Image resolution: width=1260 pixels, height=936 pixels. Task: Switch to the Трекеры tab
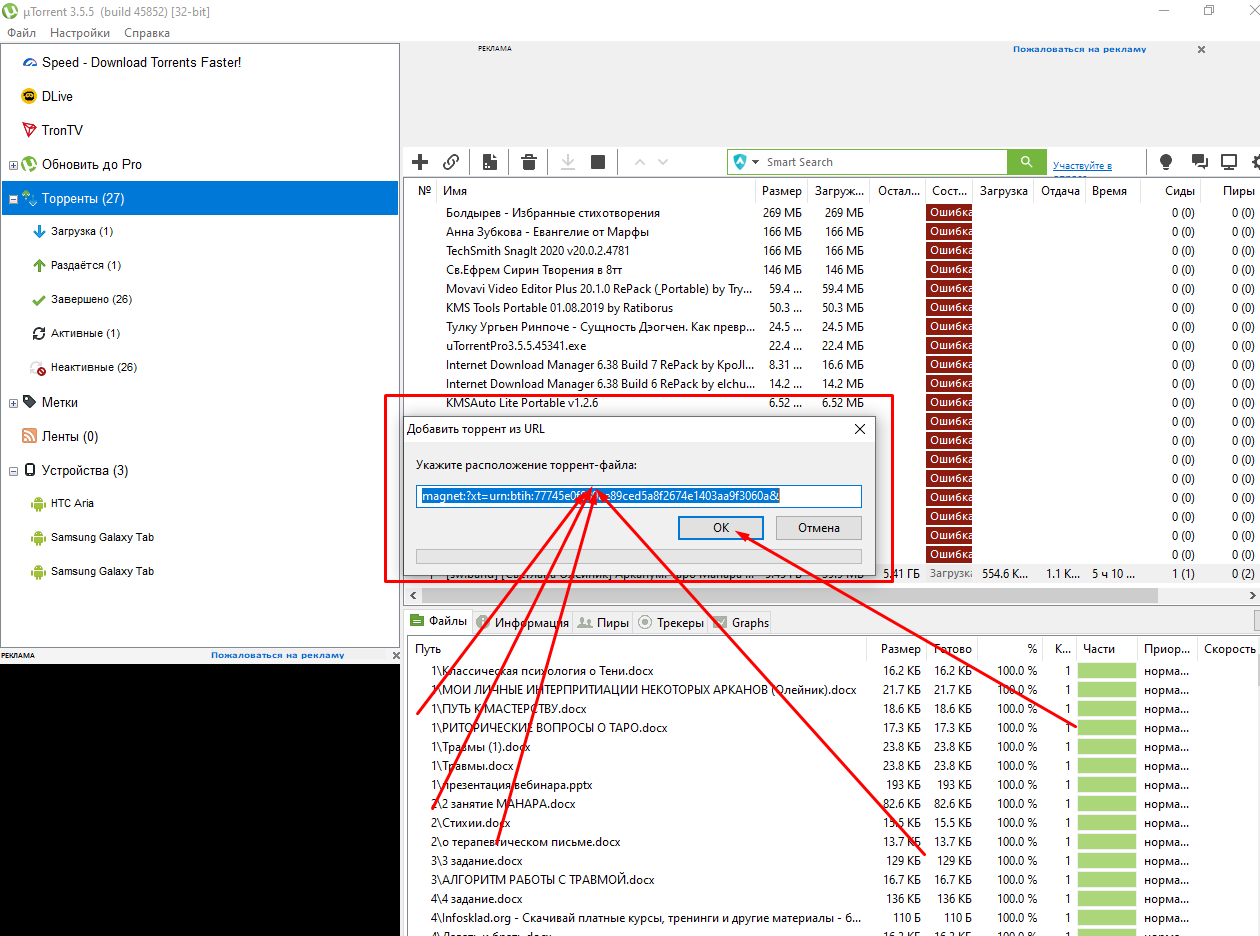coord(671,622)
